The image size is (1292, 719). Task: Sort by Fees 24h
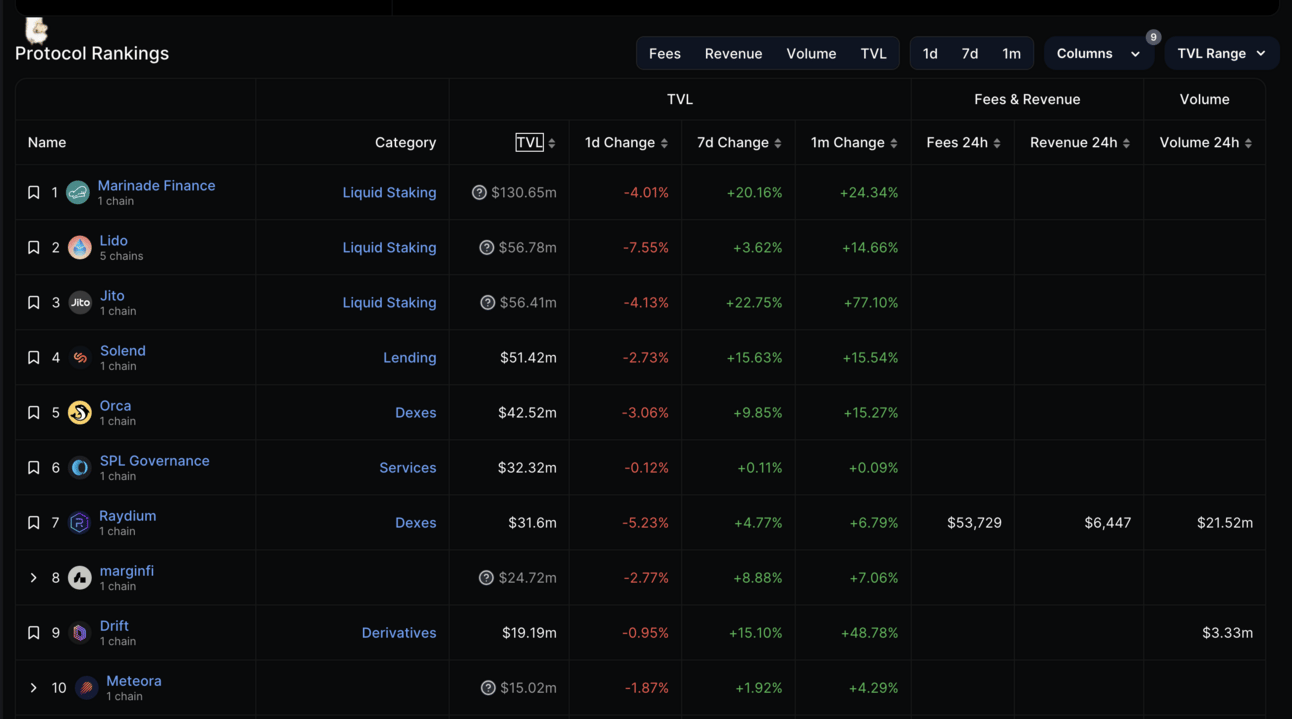click(x=996, y=143)
